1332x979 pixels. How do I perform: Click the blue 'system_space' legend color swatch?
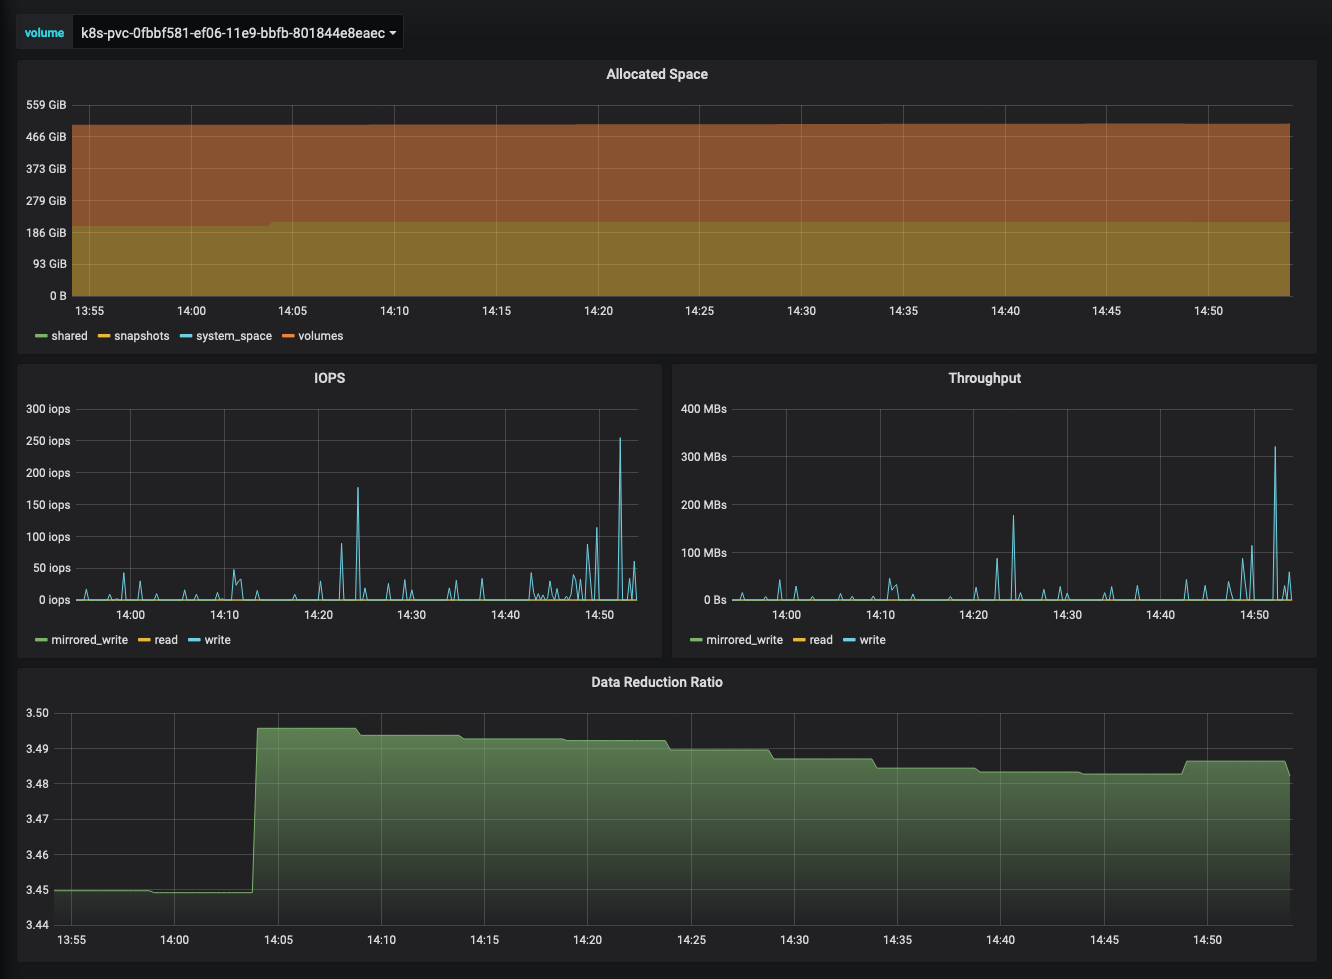[186, 336]
